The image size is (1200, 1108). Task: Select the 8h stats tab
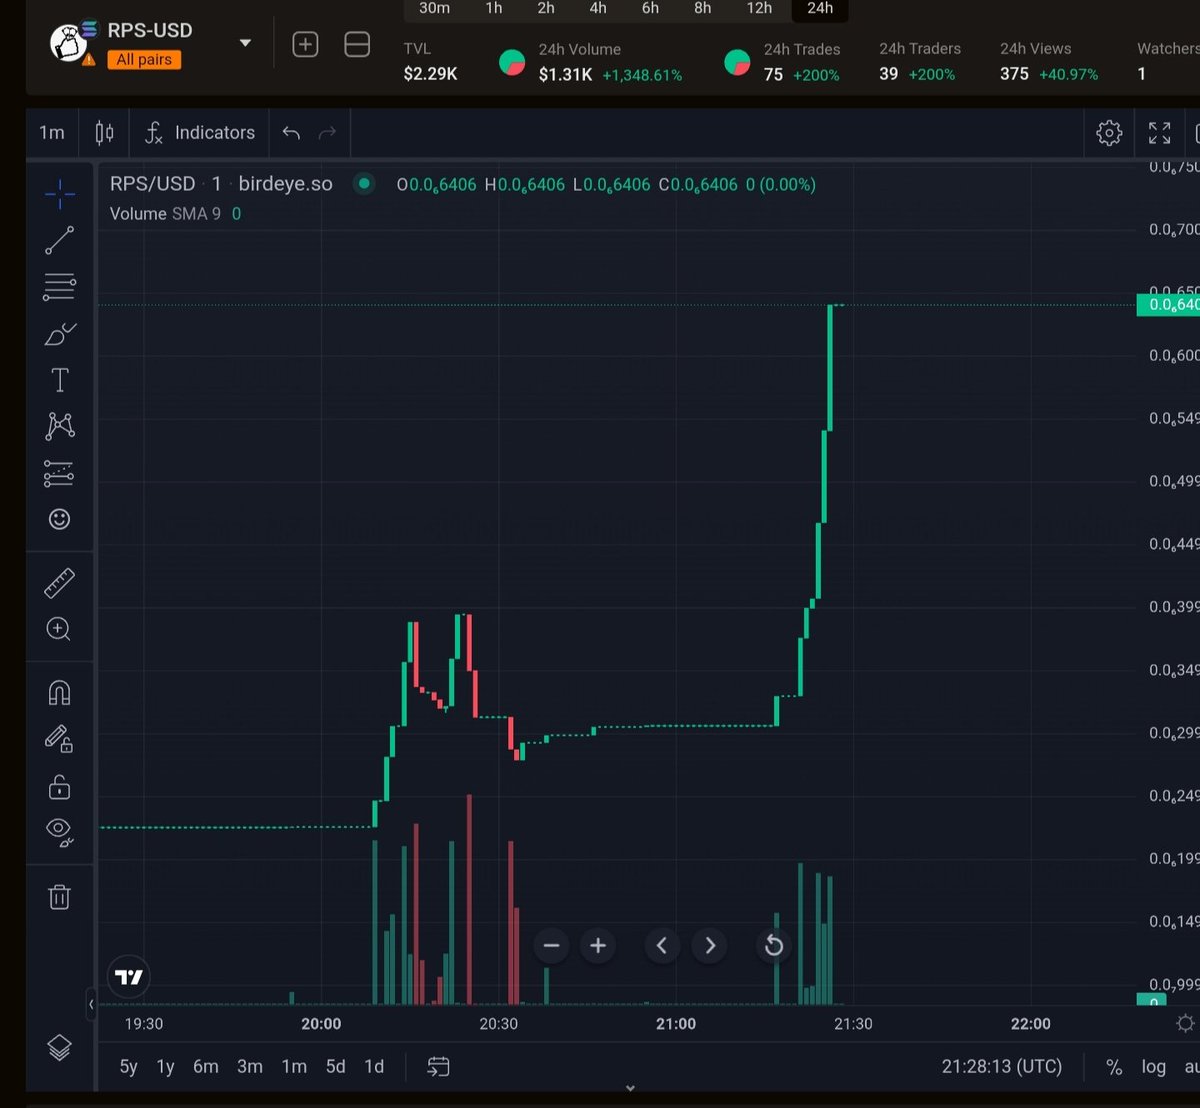[x=703, y=8]
